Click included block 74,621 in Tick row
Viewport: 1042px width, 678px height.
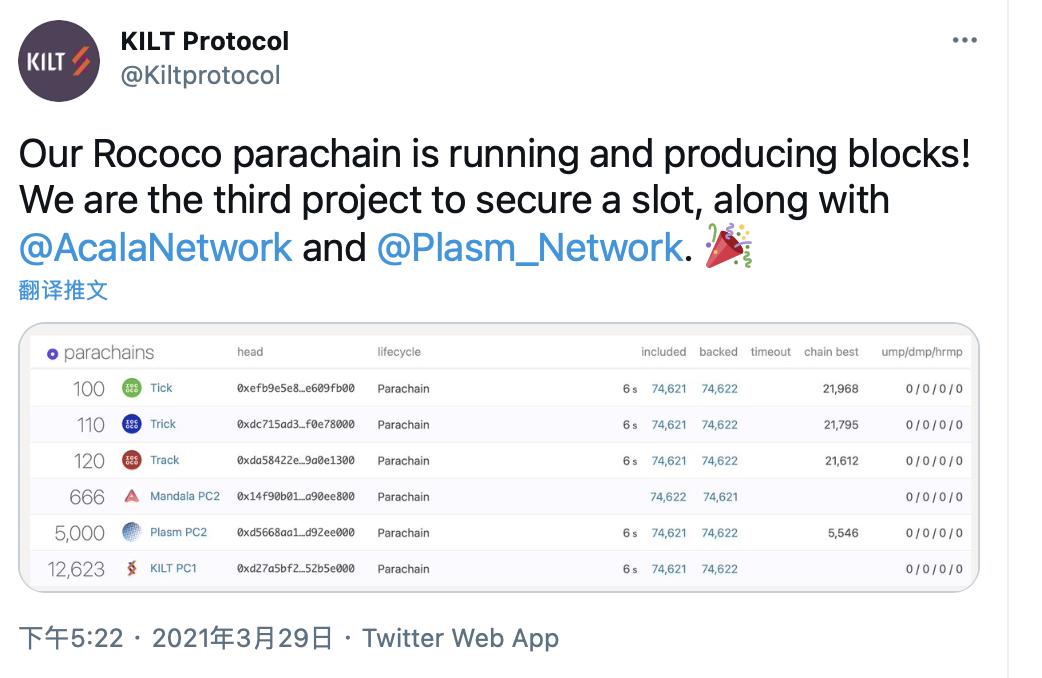669,388
